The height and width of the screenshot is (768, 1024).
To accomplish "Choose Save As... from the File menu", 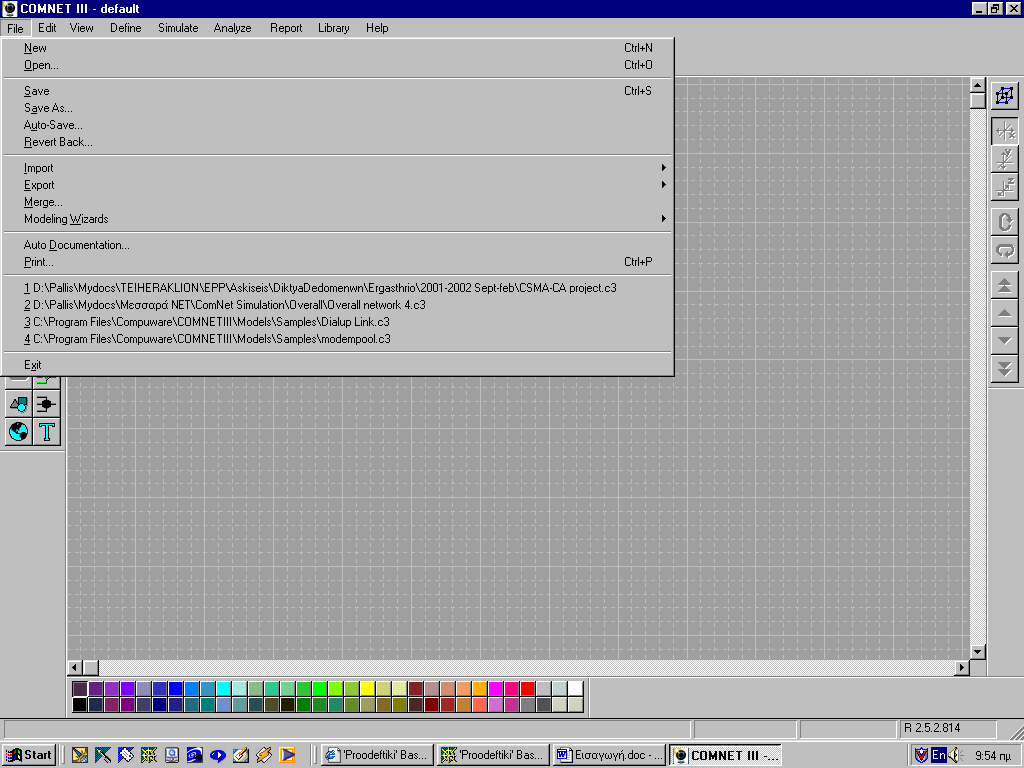I will click(x=338, y=108).
